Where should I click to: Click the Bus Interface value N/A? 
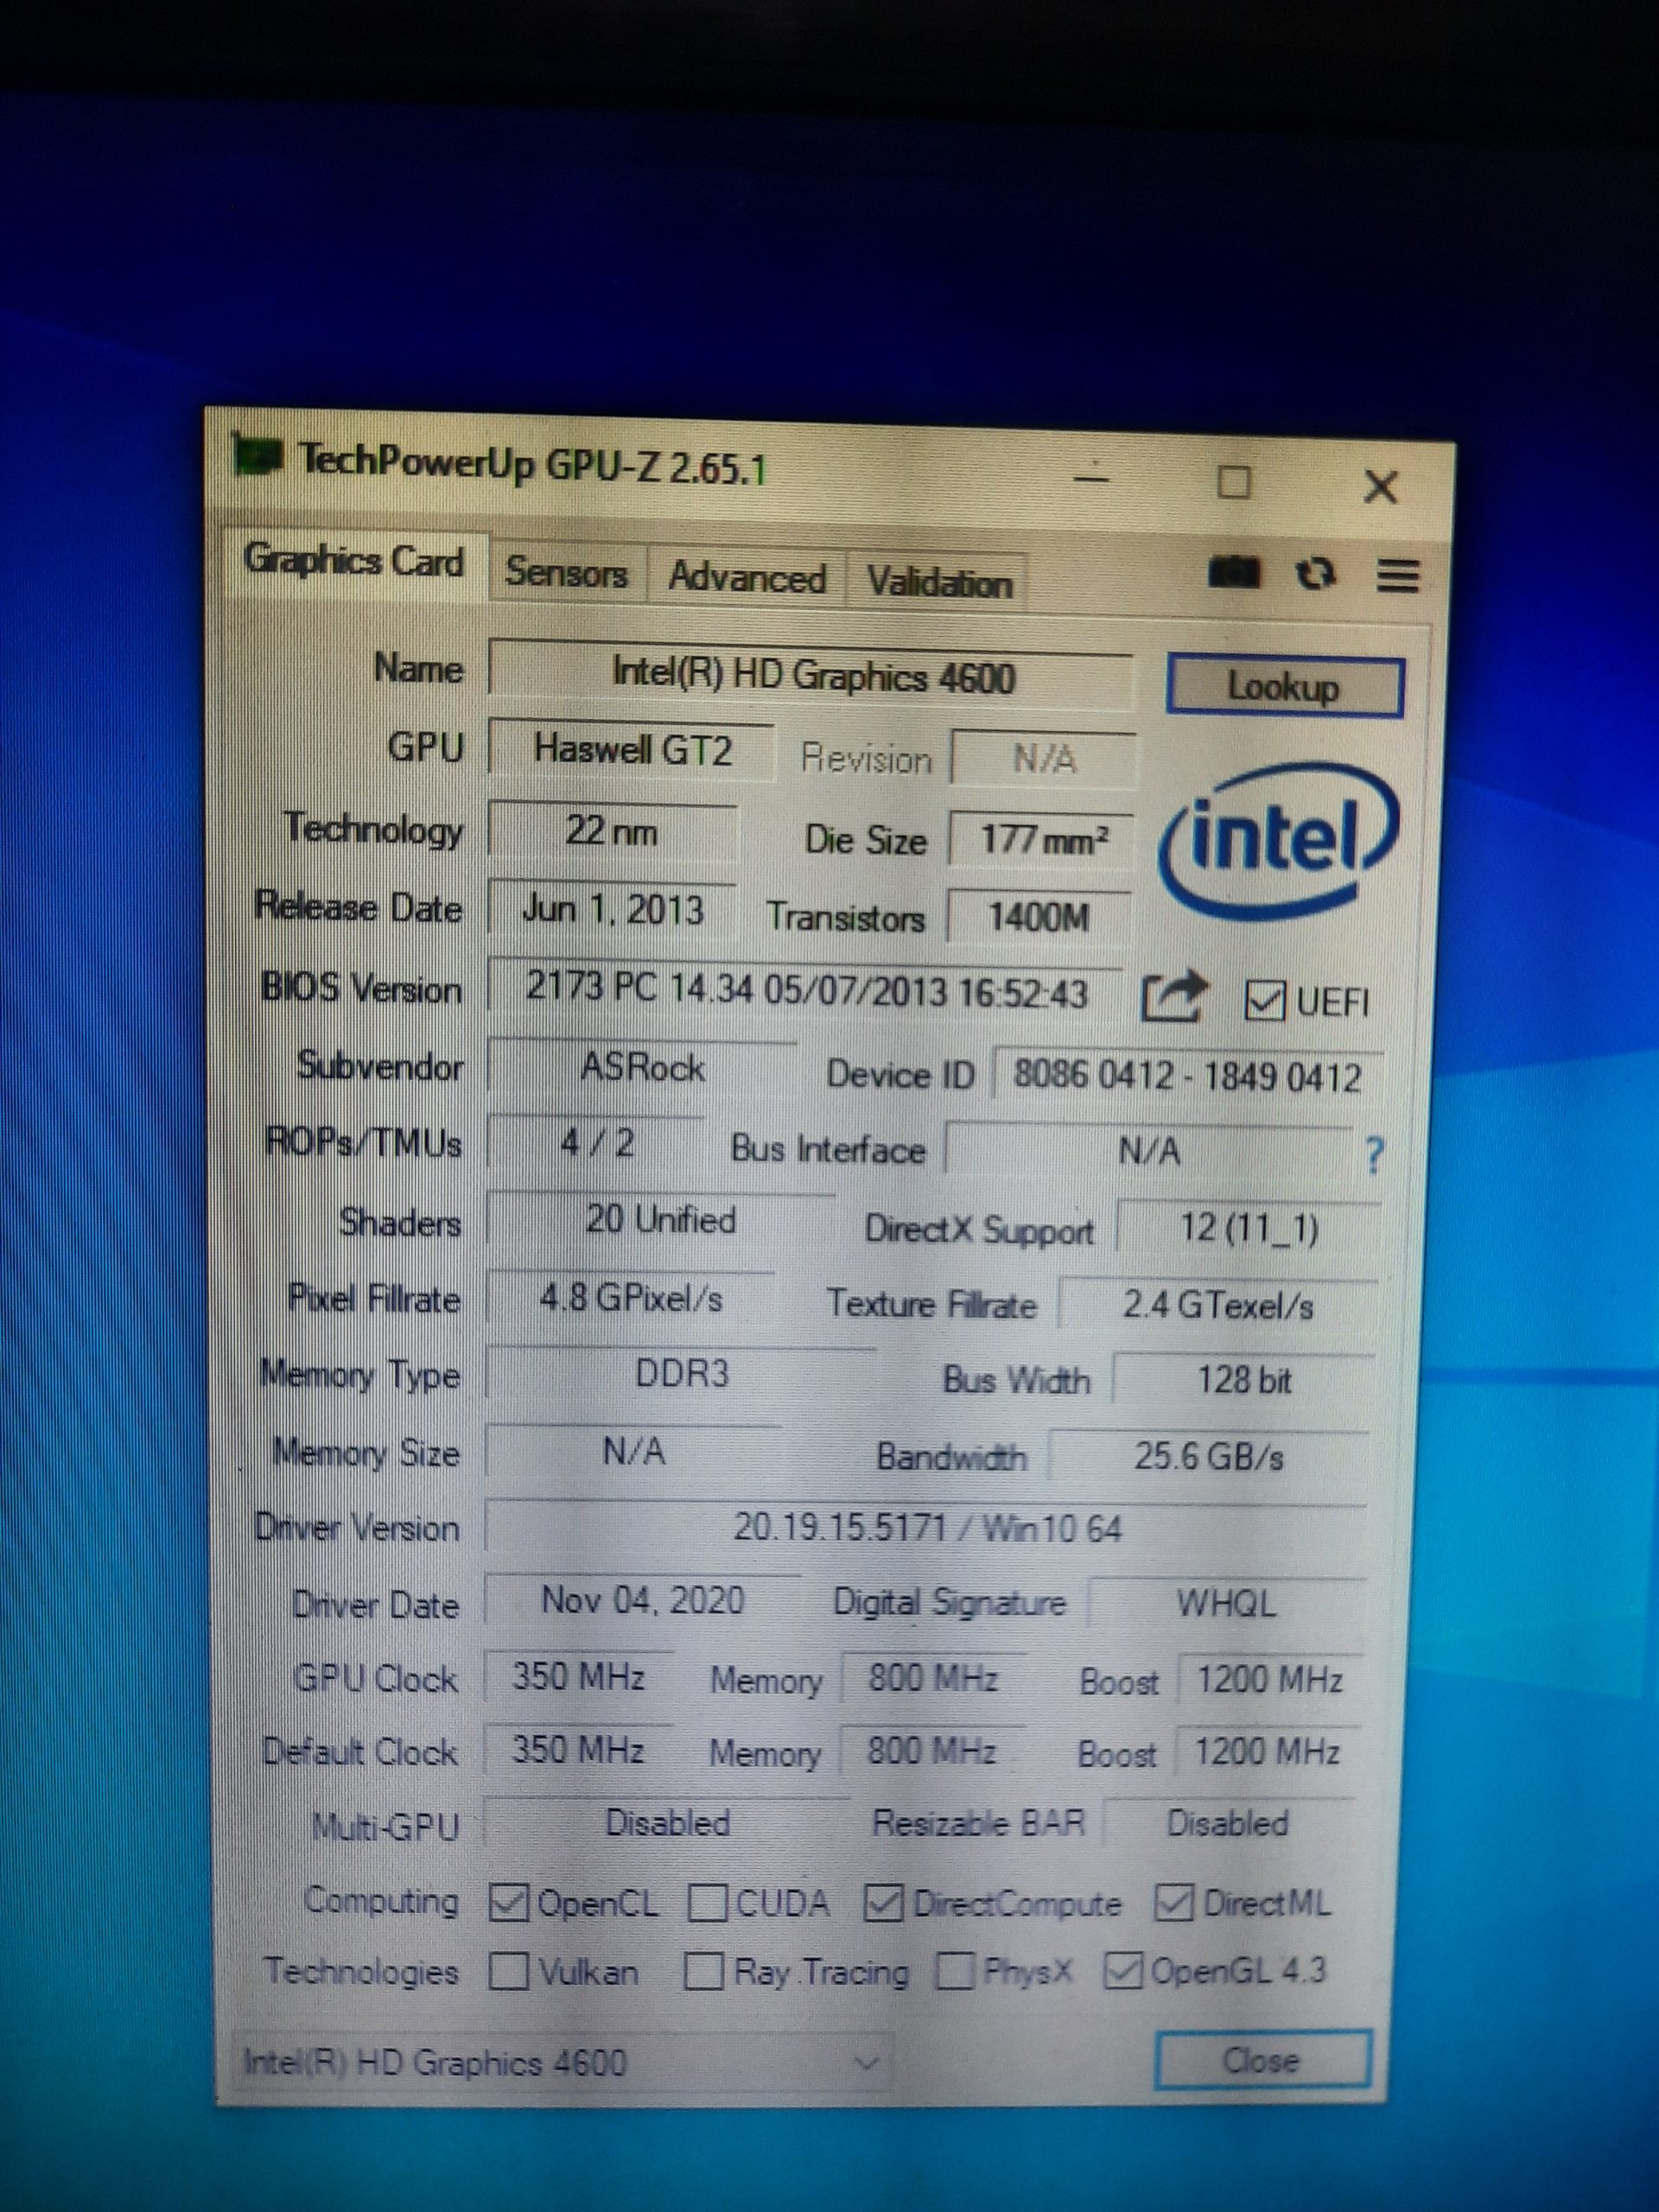coord(1148,1151)
